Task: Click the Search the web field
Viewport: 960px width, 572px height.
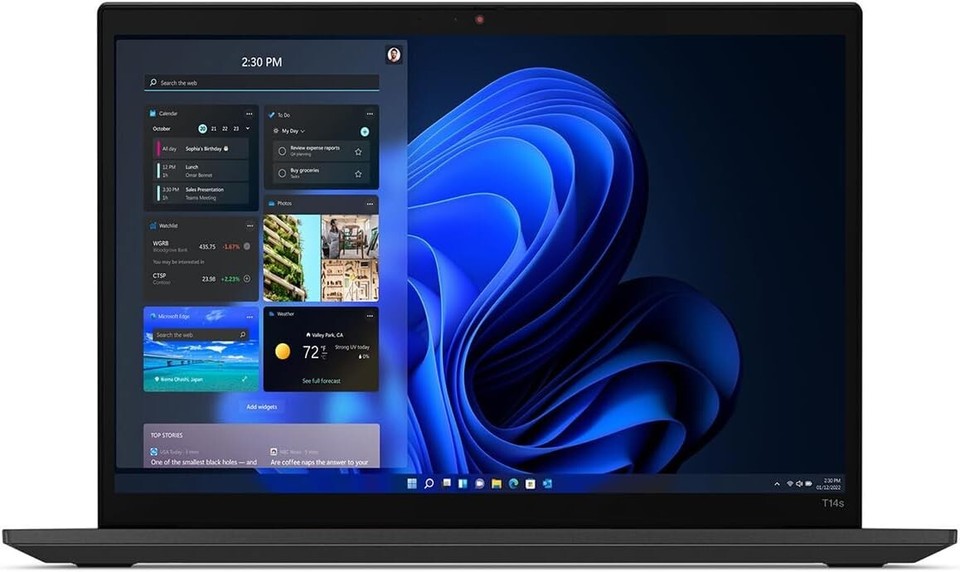Action: click(262, 83)
